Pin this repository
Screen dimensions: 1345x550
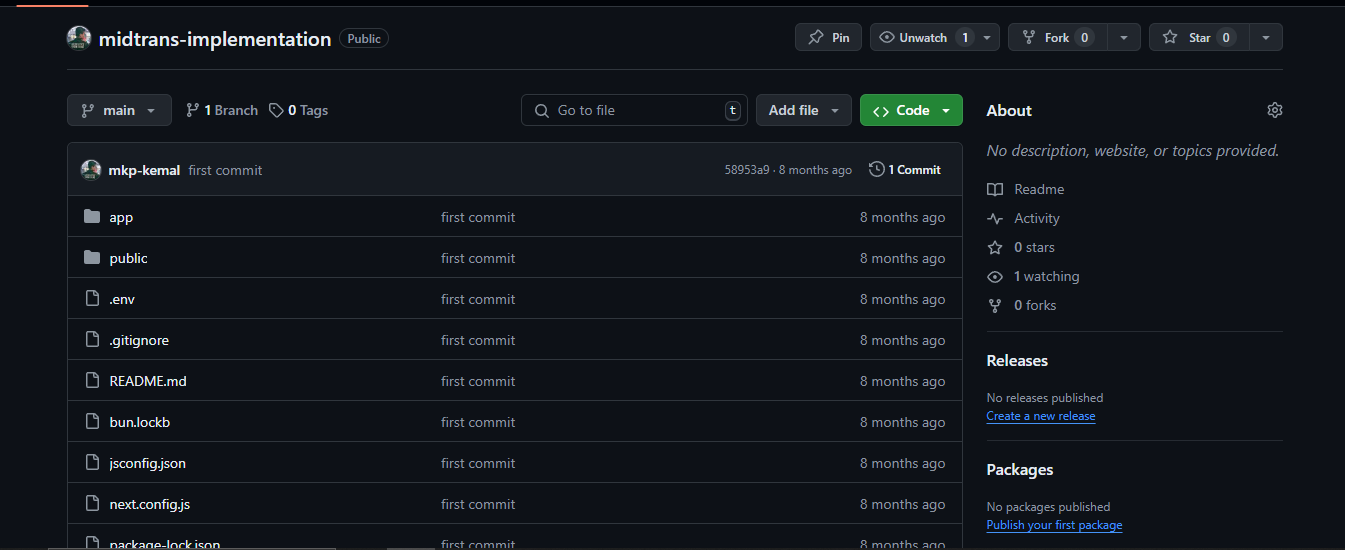828,38
